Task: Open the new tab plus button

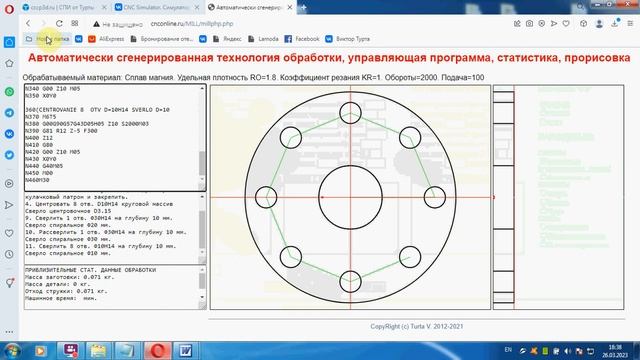Action: click(x=303, y=7)
